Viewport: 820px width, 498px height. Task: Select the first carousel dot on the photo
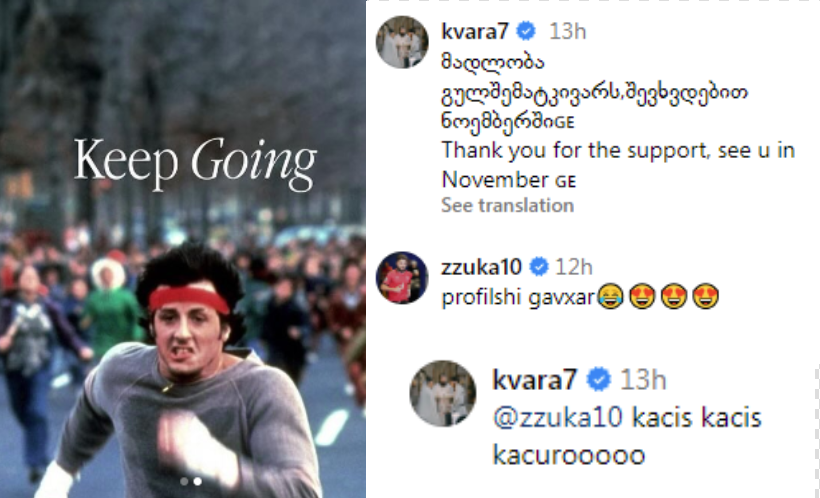pyautogui.click(x=184, y=481)
